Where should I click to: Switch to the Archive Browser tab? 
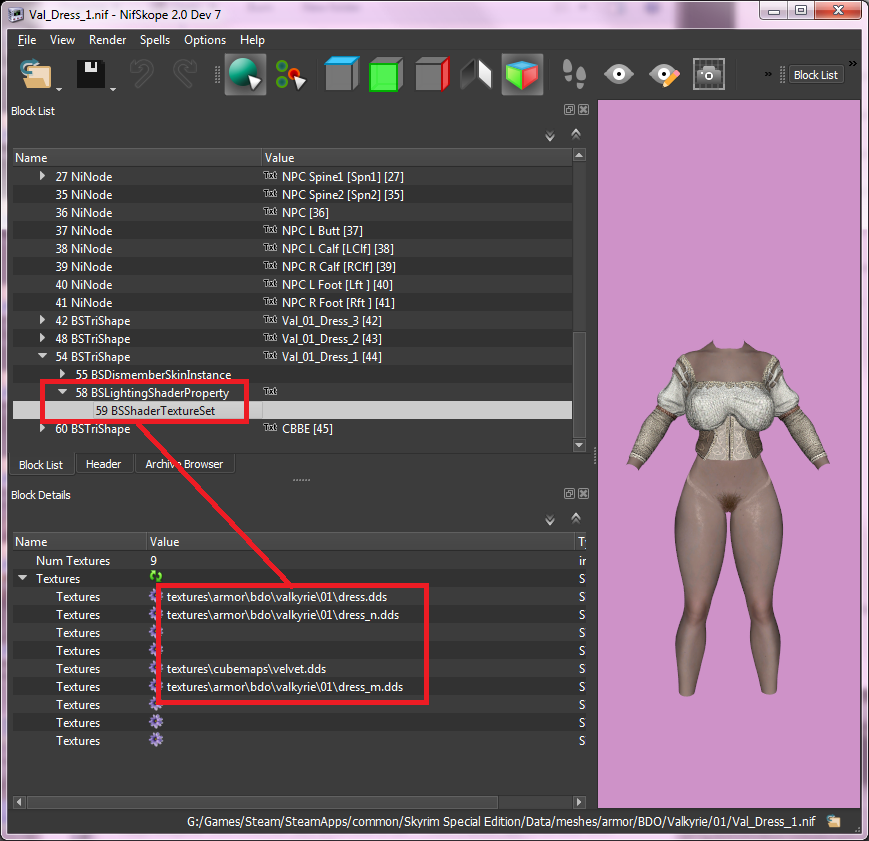pyautogui.click(x=184, y=464)
